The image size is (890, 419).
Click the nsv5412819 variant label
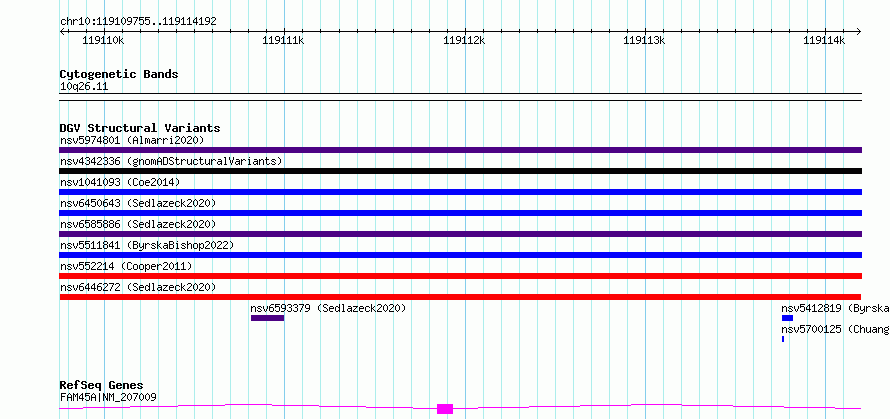[836, 308]
